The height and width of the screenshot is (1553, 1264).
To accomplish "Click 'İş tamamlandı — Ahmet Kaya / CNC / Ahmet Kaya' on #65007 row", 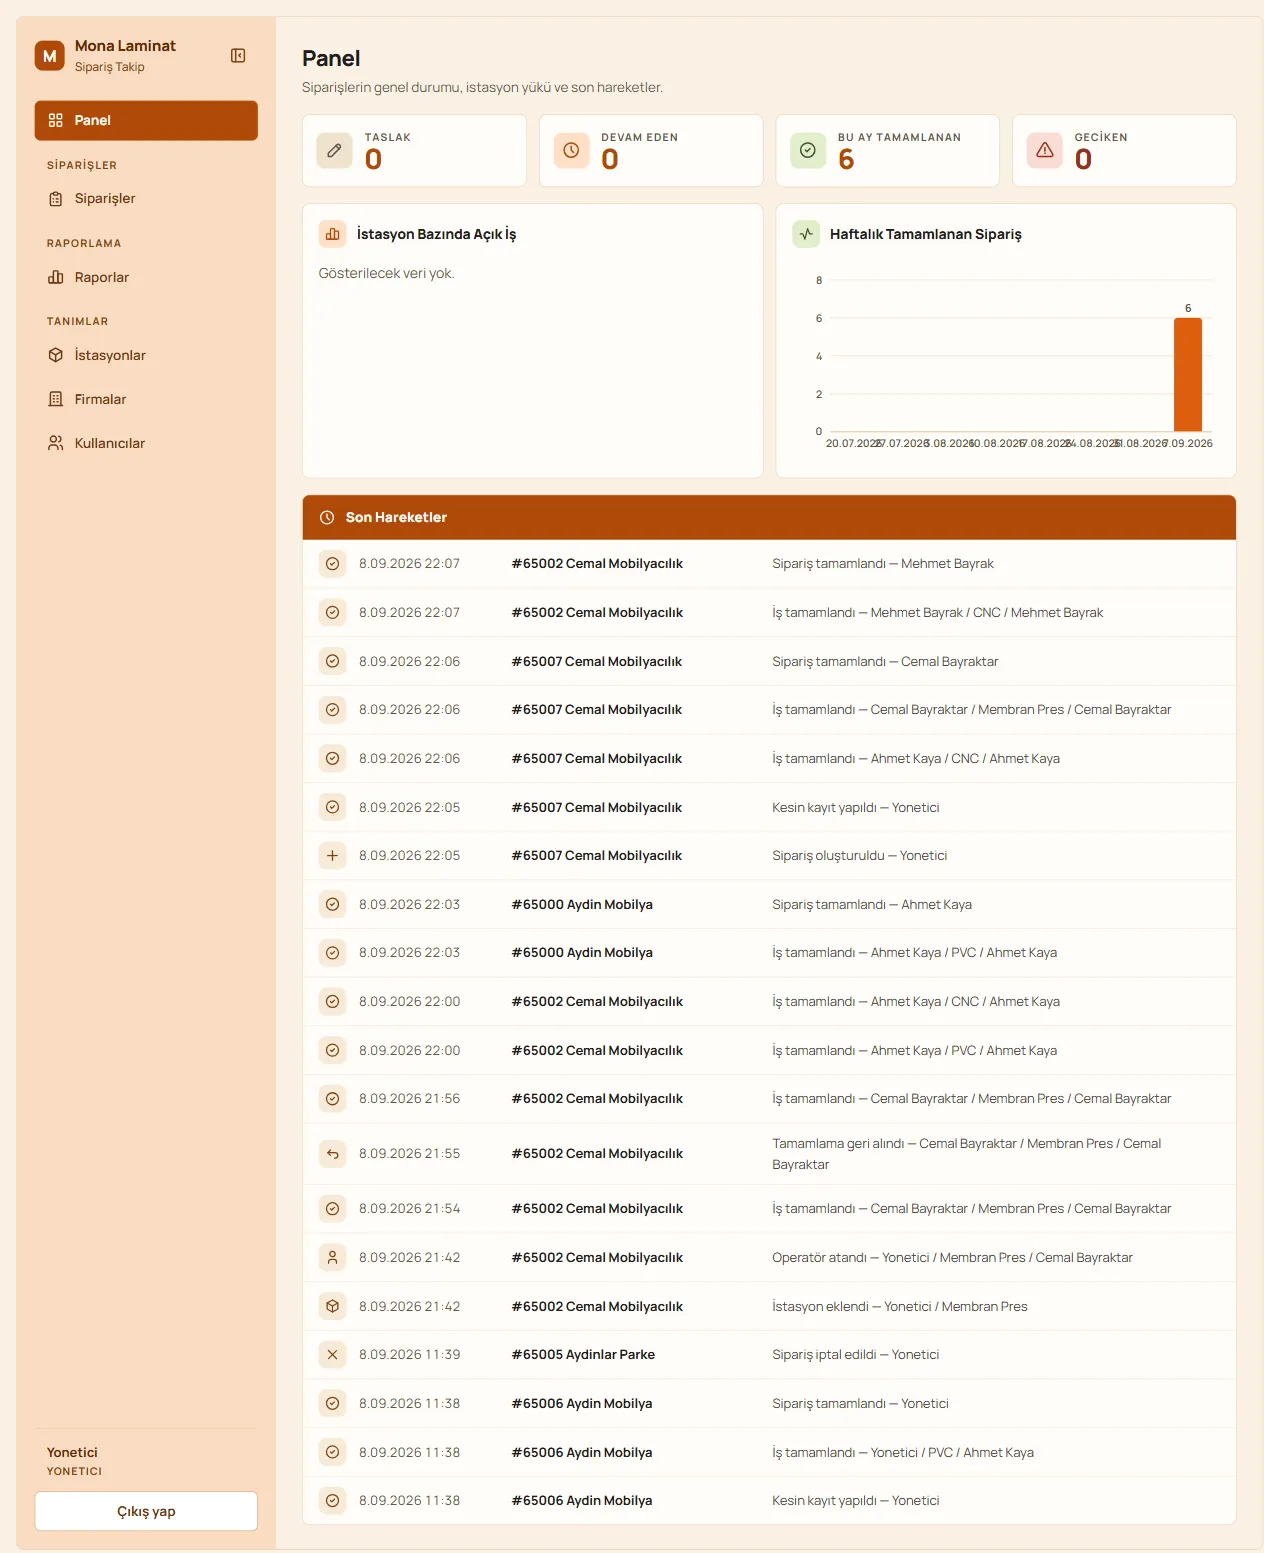I will (916, 759).
